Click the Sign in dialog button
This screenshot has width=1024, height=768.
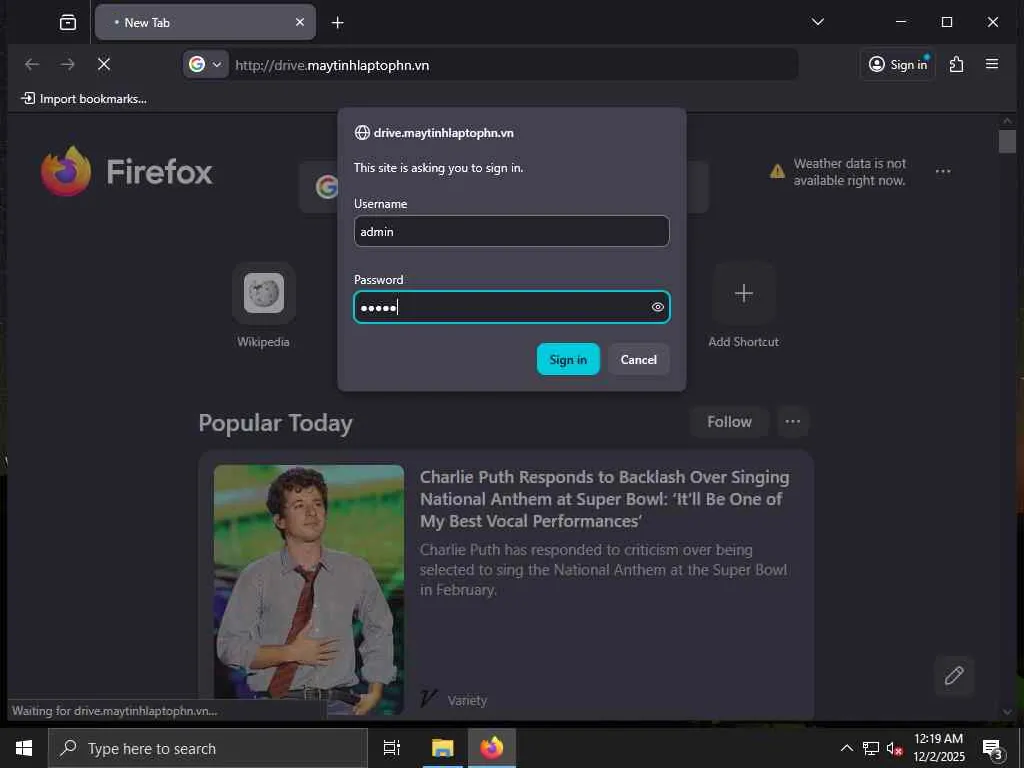tap(568, 359)
